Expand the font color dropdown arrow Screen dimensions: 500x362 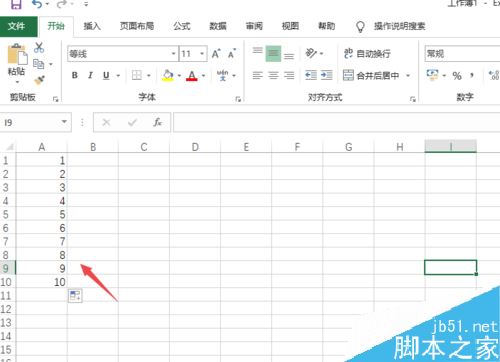(x=203, y=76)
